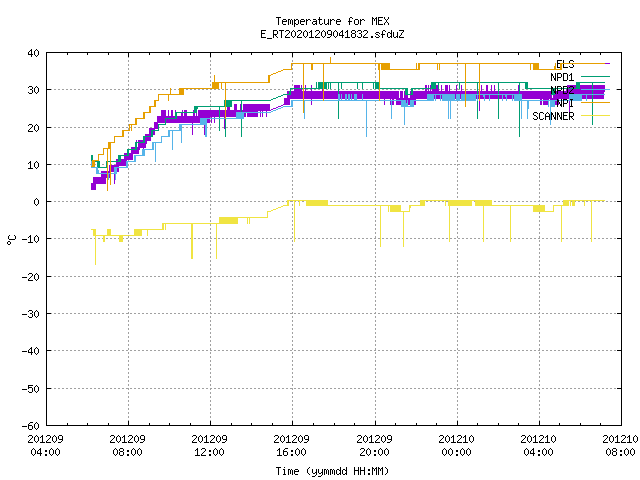Click the x-axis tick label 201210 08:00
The width and height of the screenshot is (640, 480).
click(x=620, y=445)
